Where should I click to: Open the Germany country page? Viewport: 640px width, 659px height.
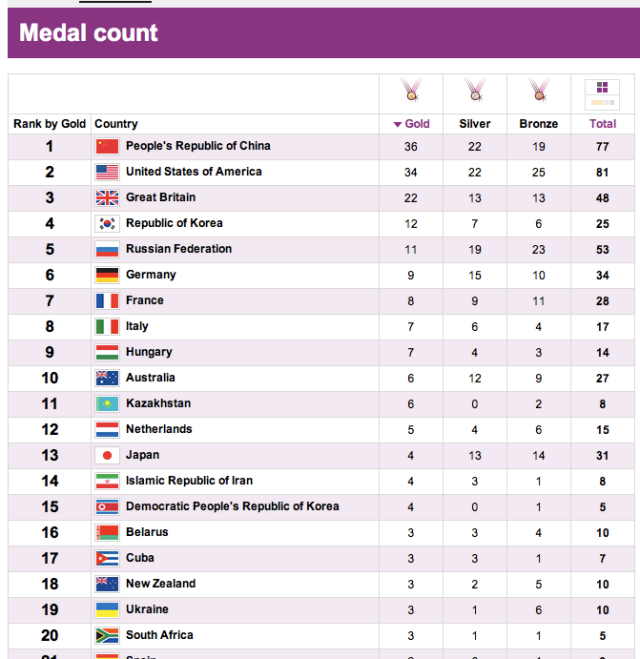(x=150, y=275)
